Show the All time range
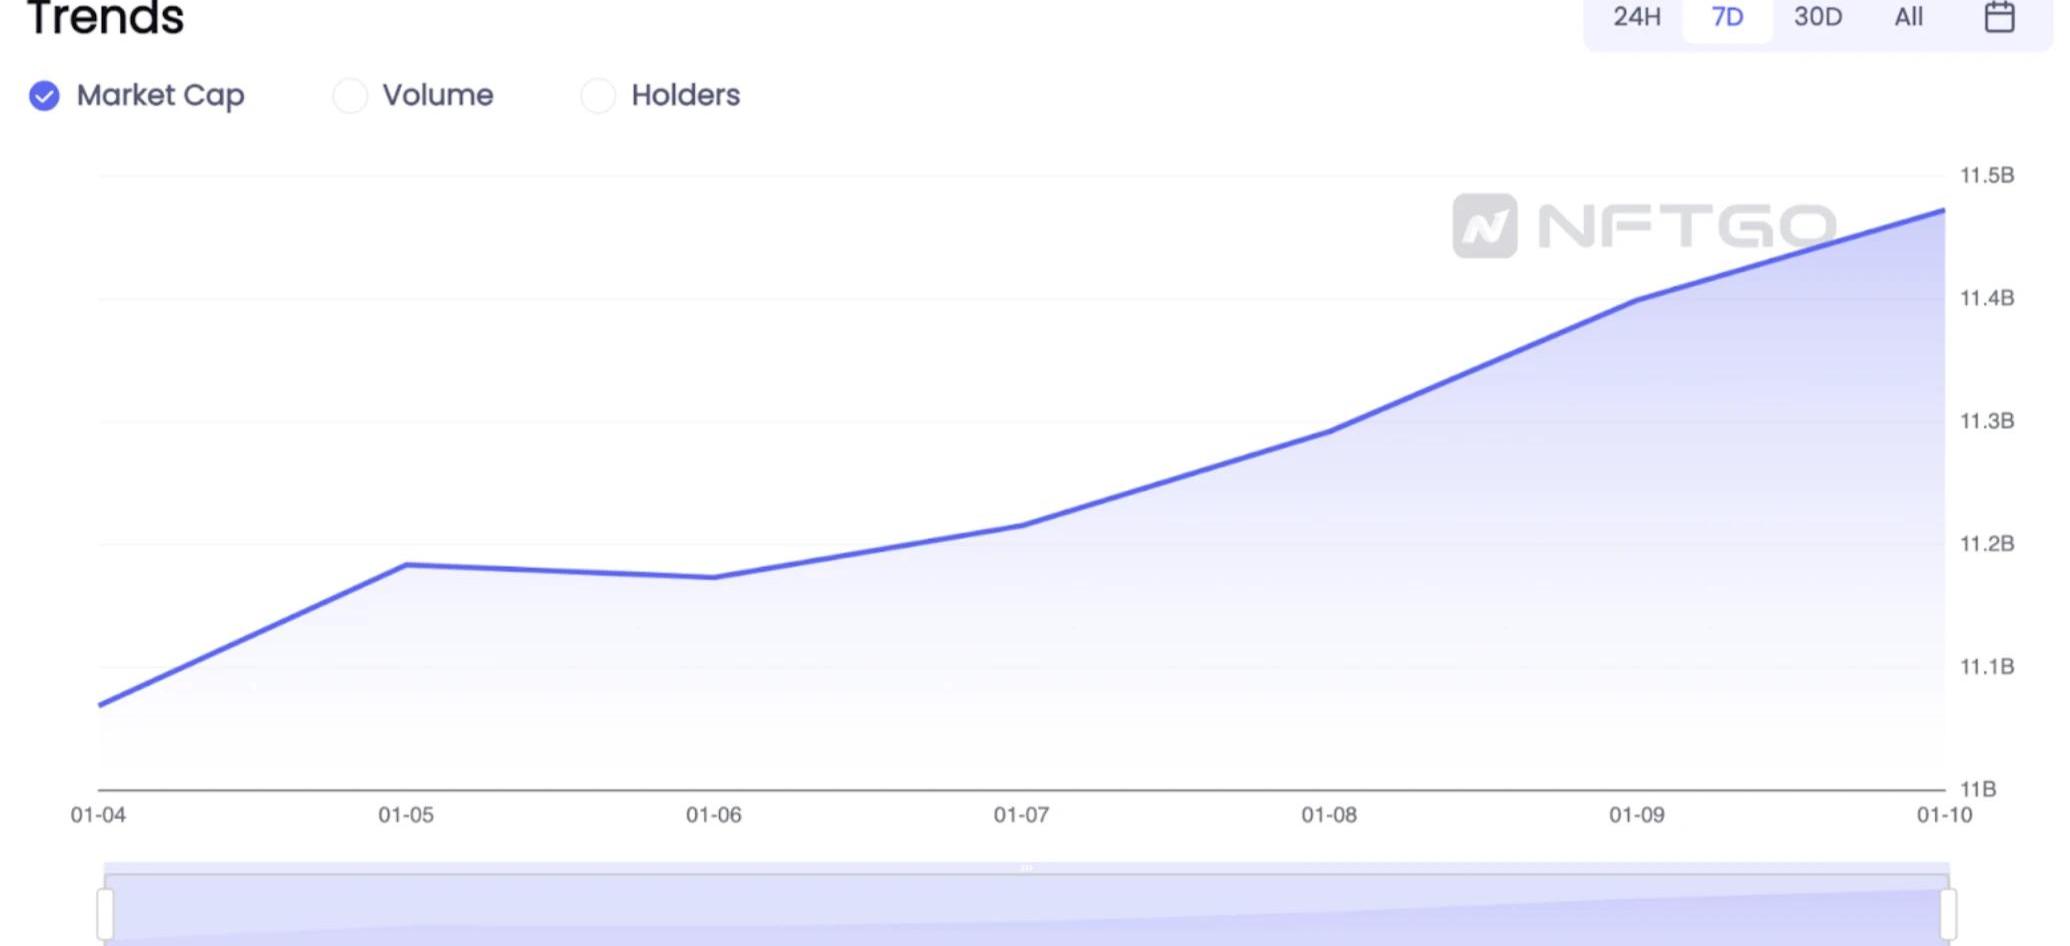Viewport: 2070px width, 946px height. tap(1908, 17)
